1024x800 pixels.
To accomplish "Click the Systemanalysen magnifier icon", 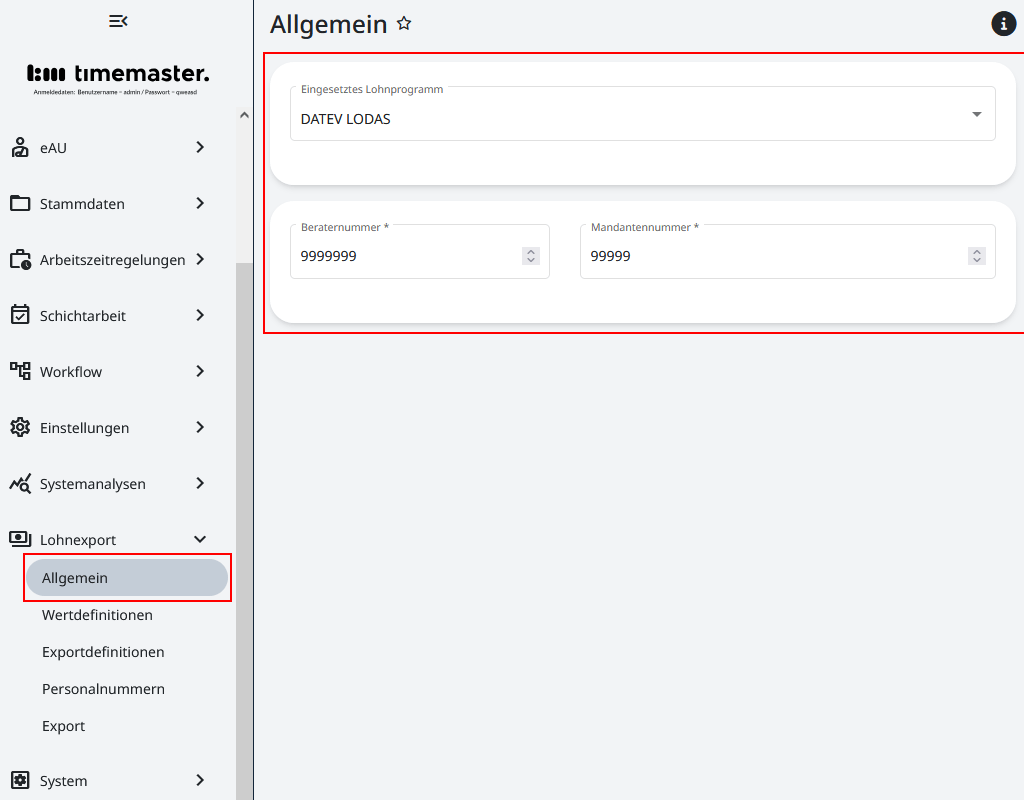I will [x=20, y=483].
